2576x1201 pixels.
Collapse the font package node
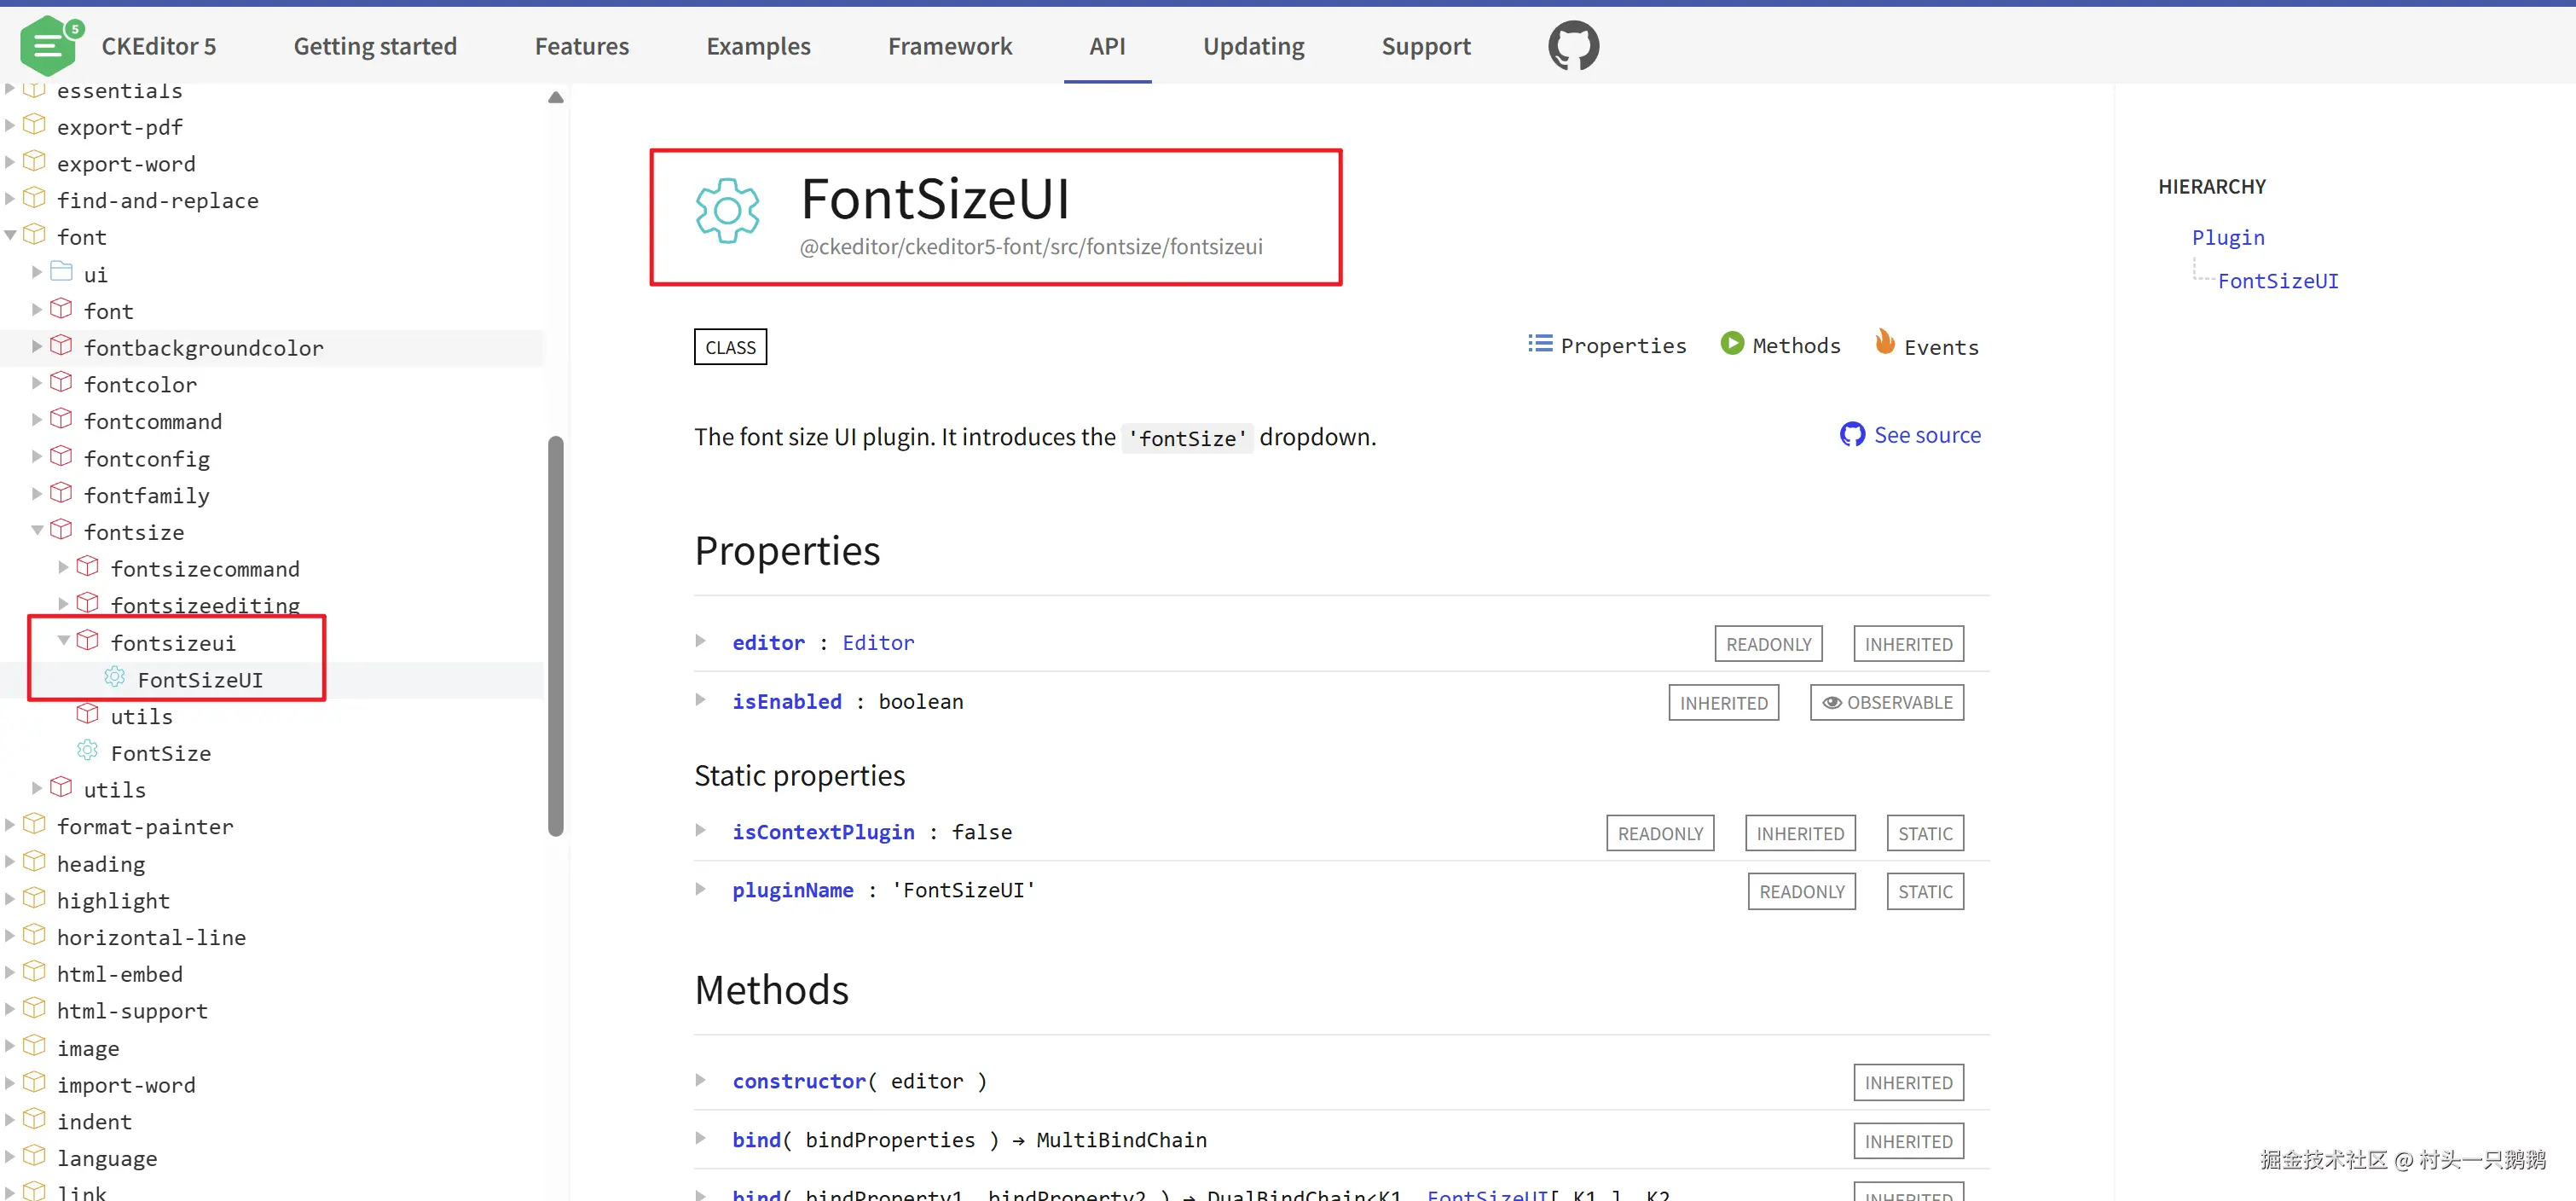click(10, 236)
